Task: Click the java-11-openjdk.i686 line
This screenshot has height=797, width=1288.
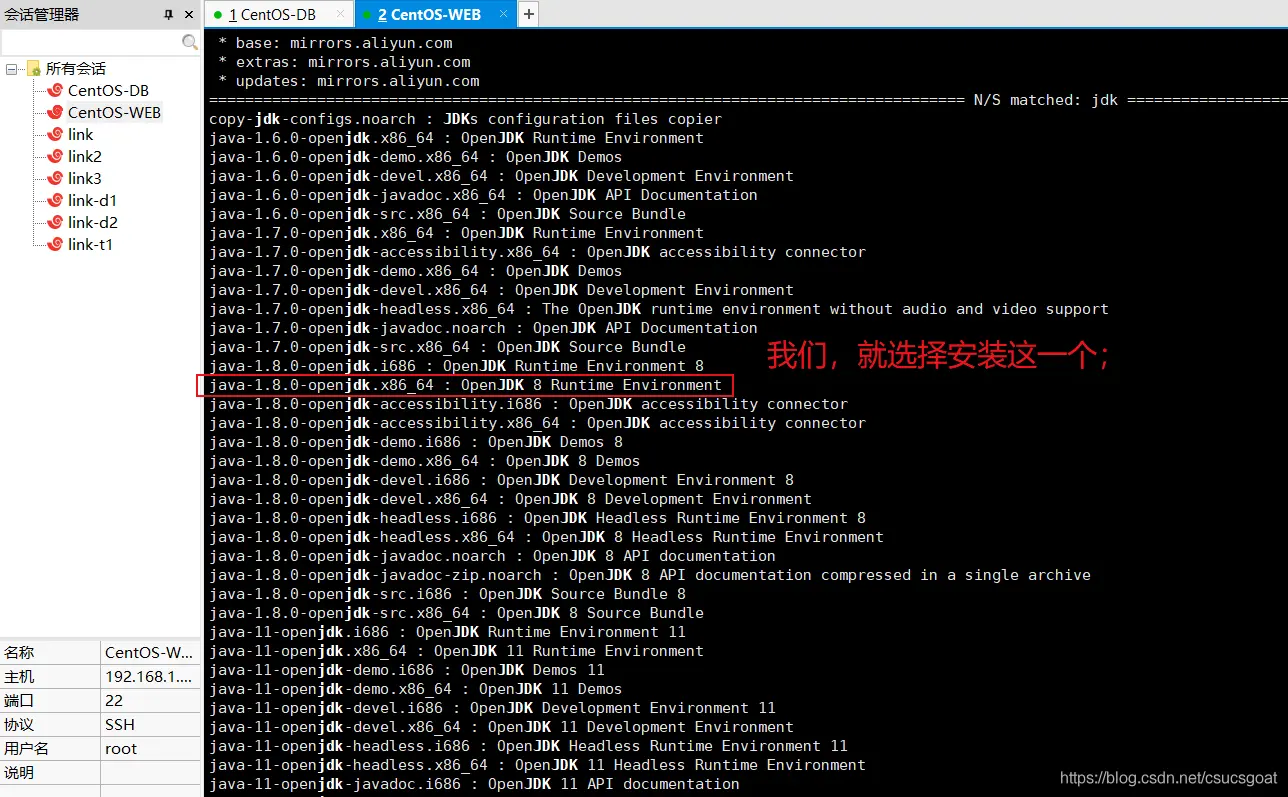Action: 447,632
